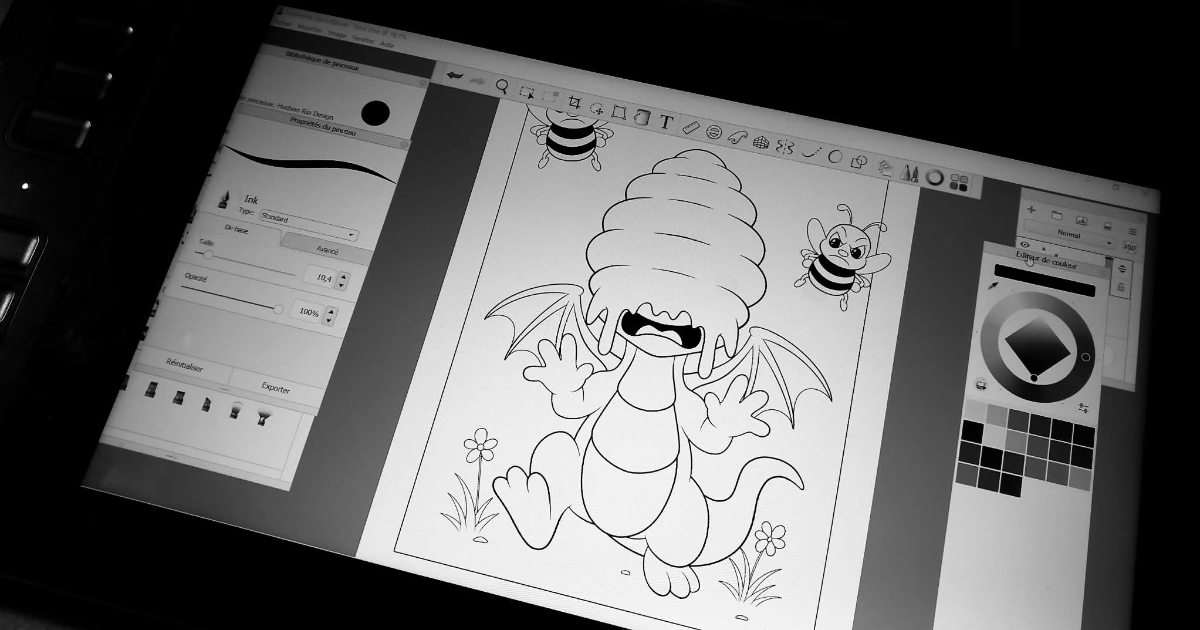Click the layer opacity value 100
Screen dimensions: 1200x630
(1129, 247)
